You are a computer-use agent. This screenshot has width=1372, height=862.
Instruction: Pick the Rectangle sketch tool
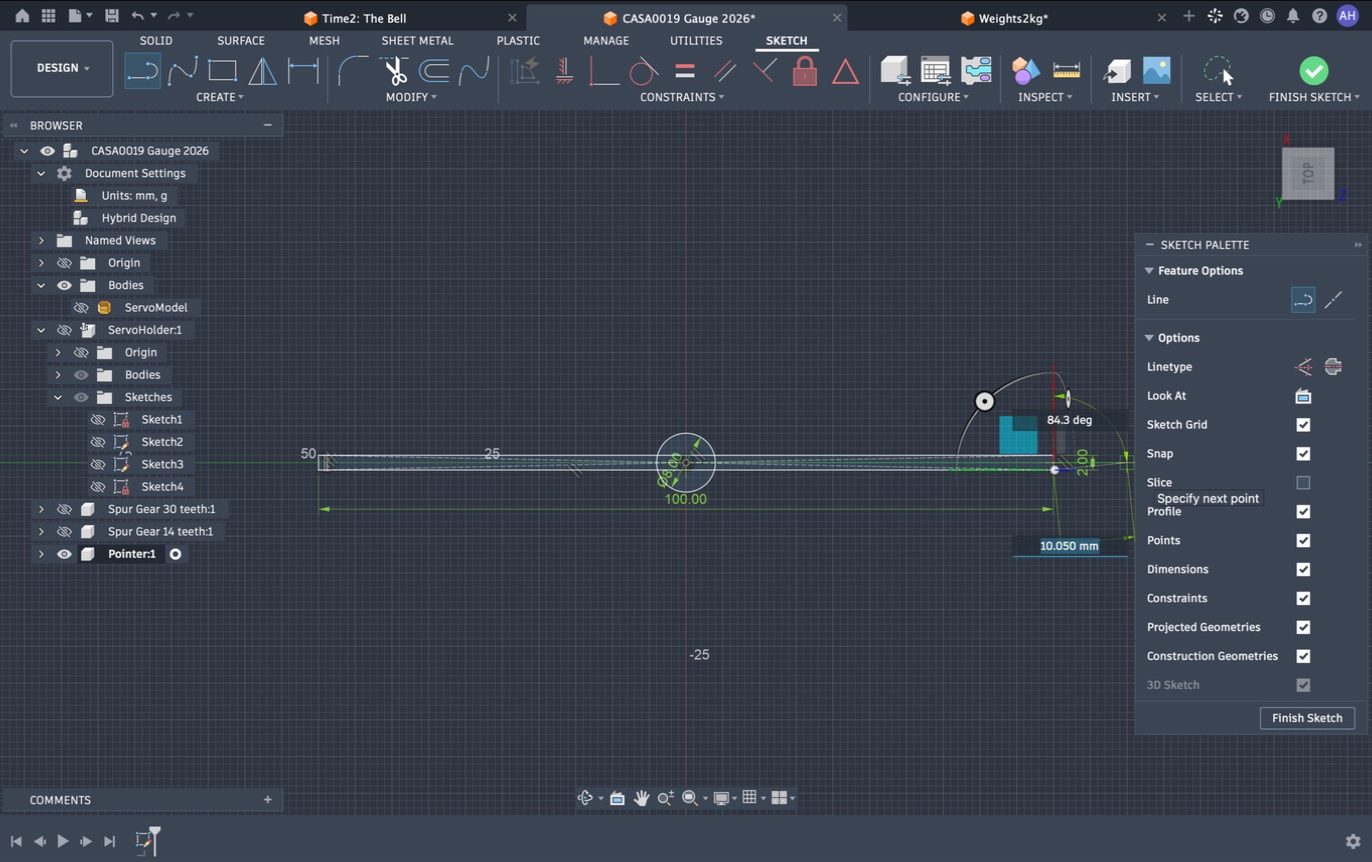click(222, 71)
